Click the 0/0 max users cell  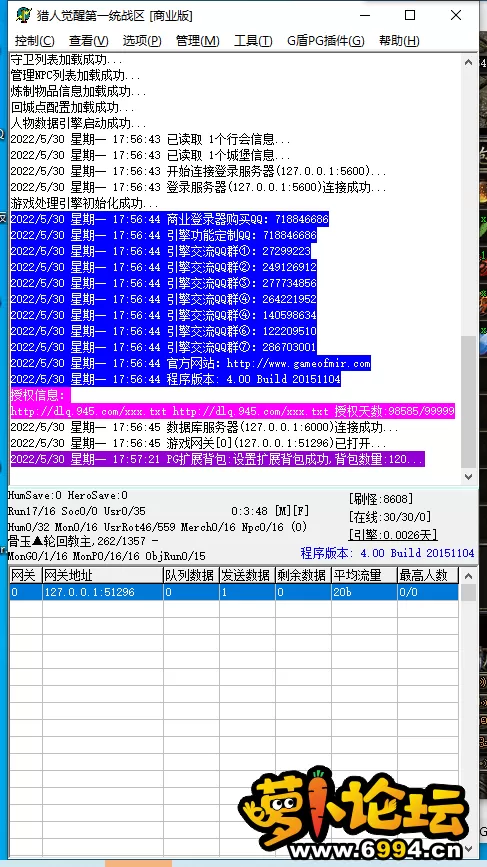pos(428,592)
